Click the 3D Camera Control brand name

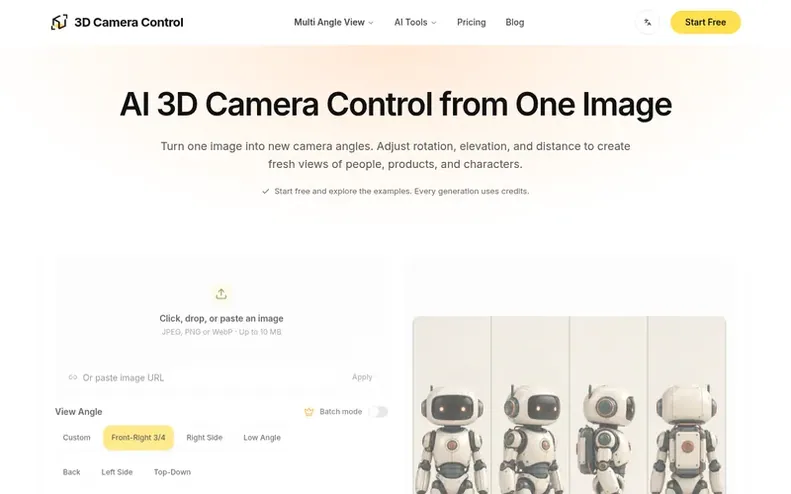click(x=129, y=22)
